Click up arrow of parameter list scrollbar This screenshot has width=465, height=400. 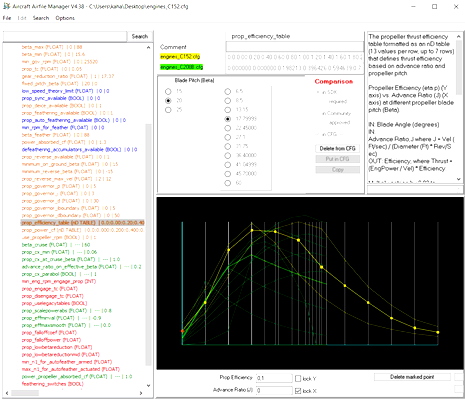click(x=148, y=48)
